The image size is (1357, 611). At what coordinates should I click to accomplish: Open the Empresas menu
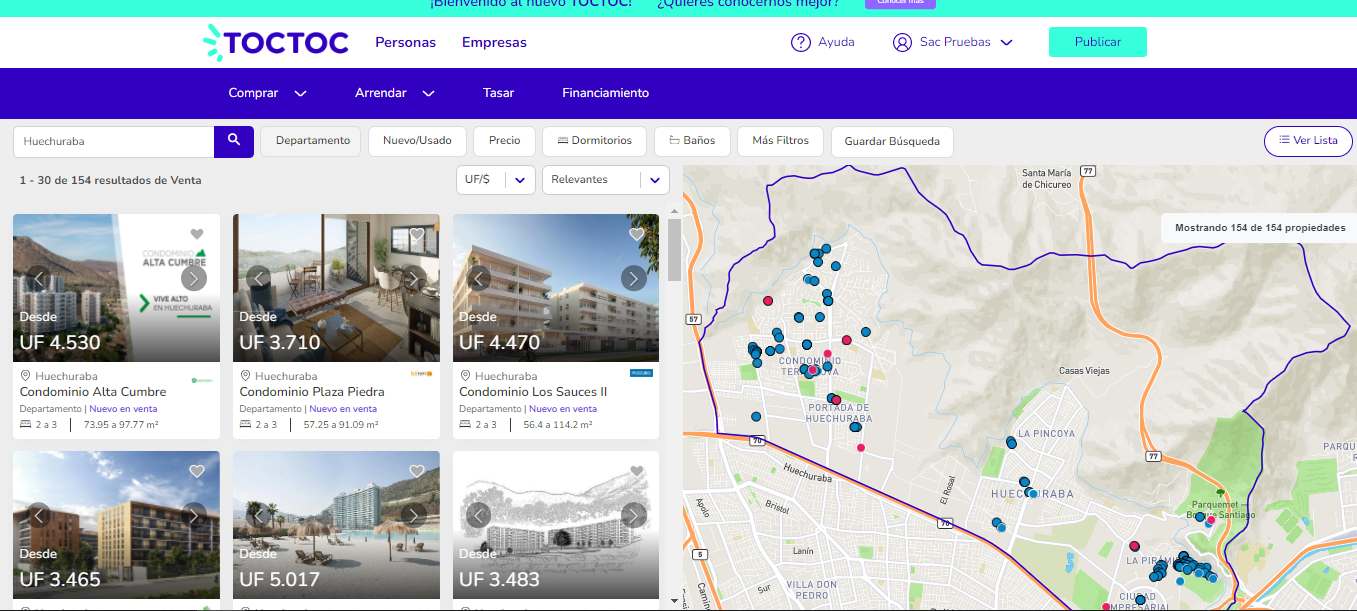[494, 43]
